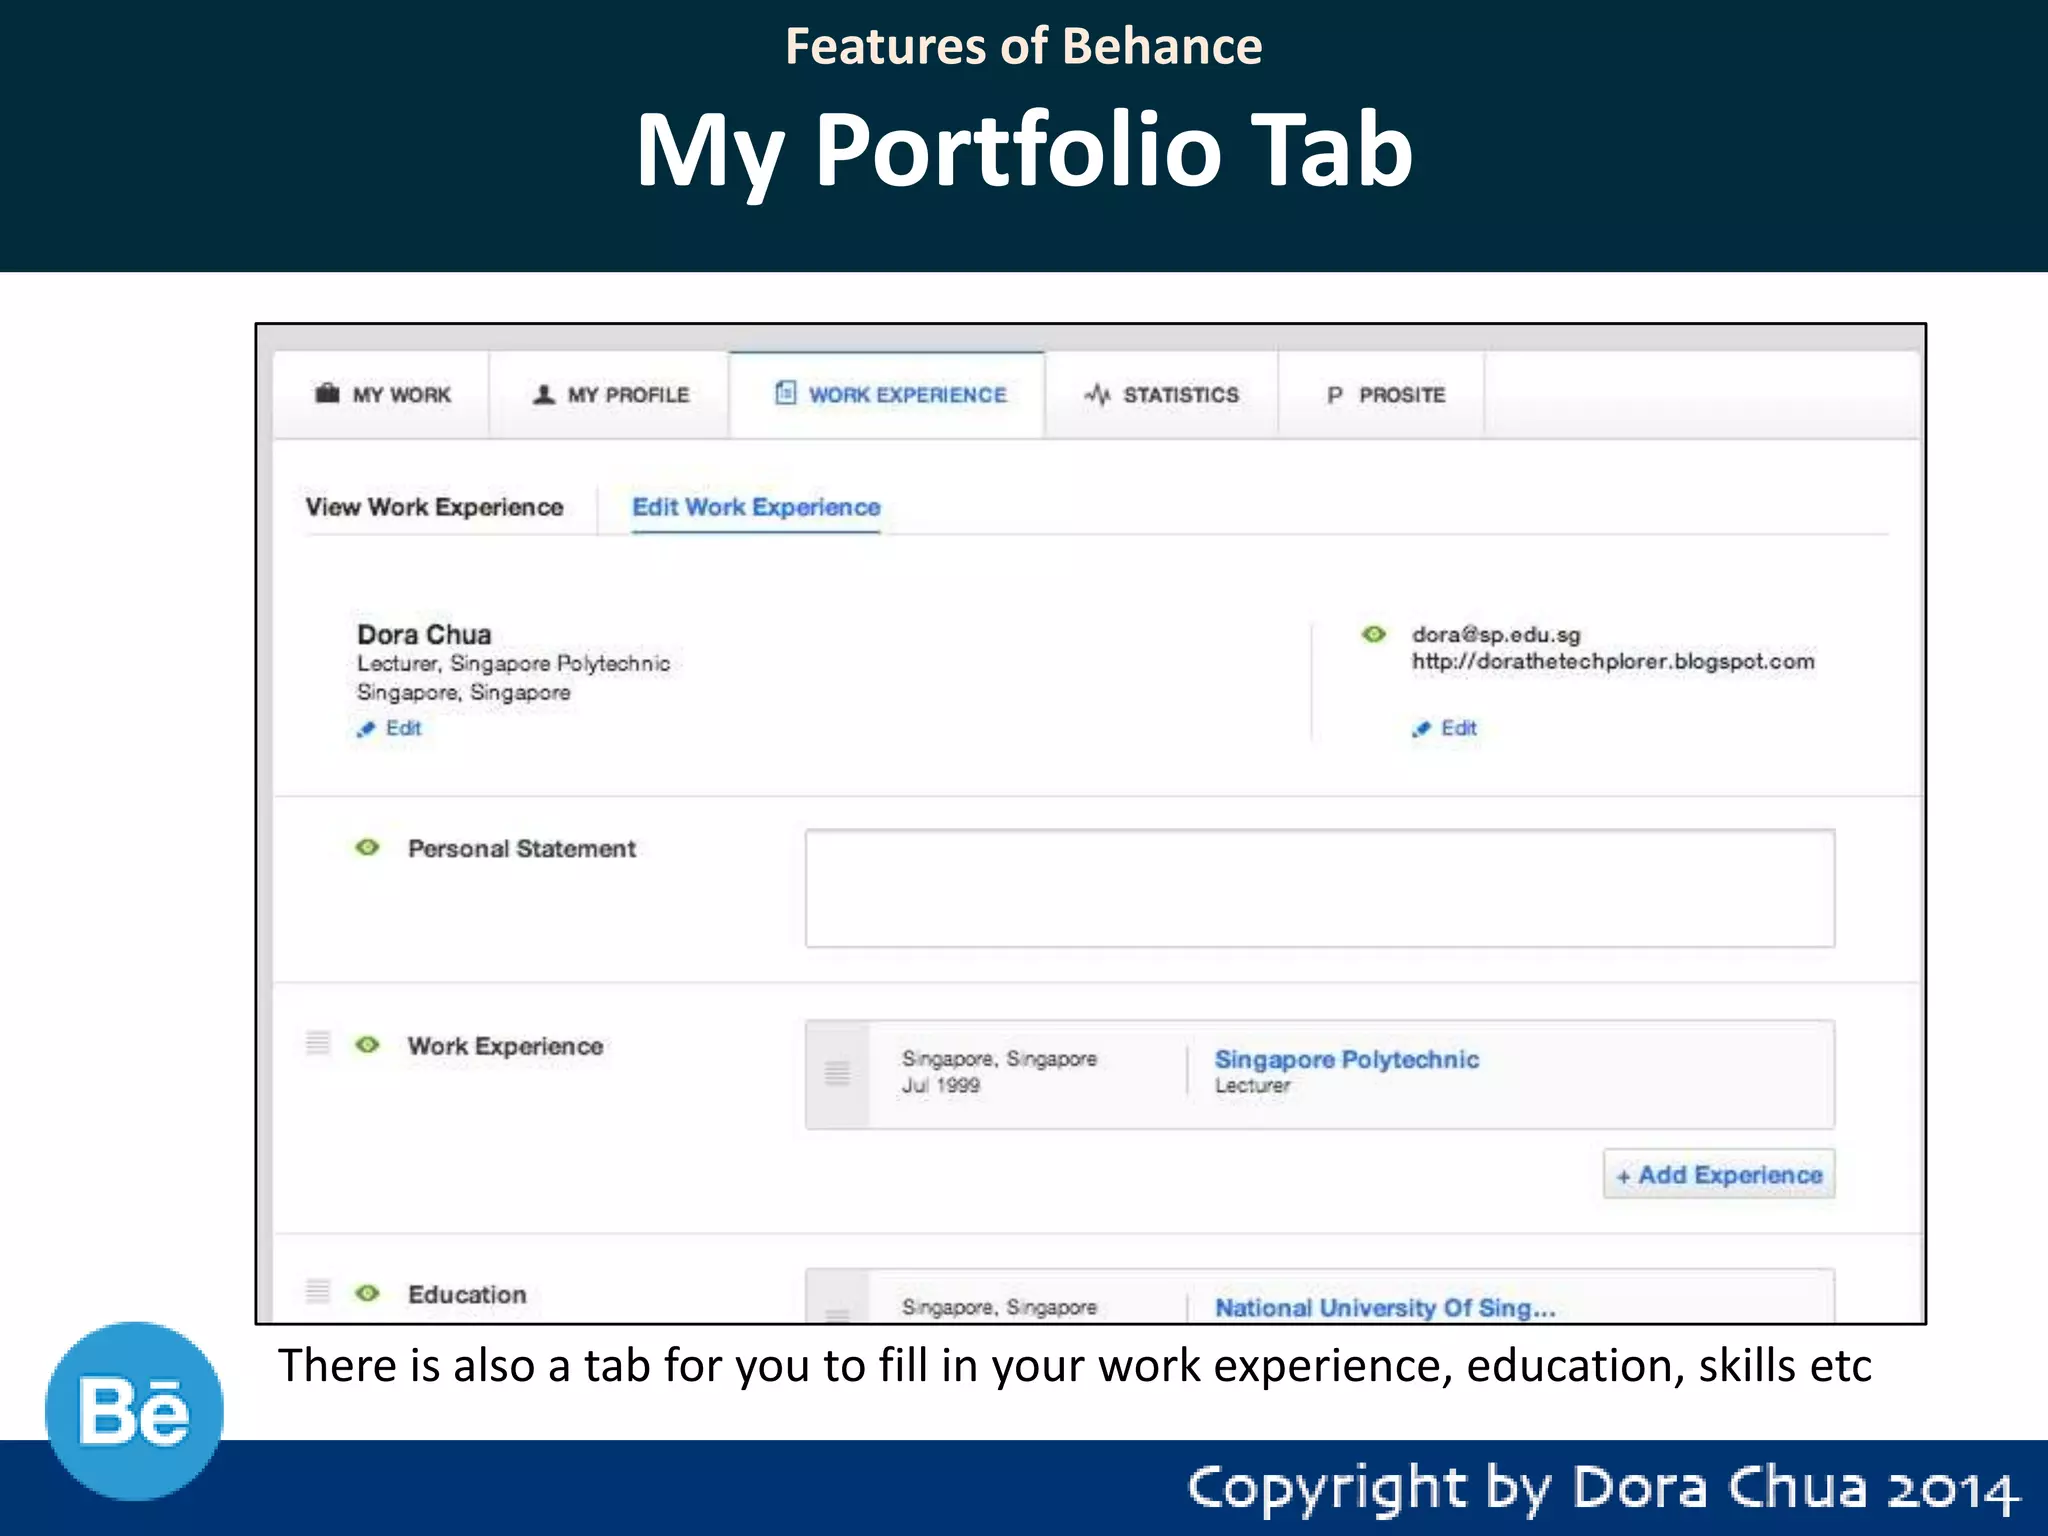Toggle visibility eye beside dora@sp.edu.sg email

coord(1374,634)
